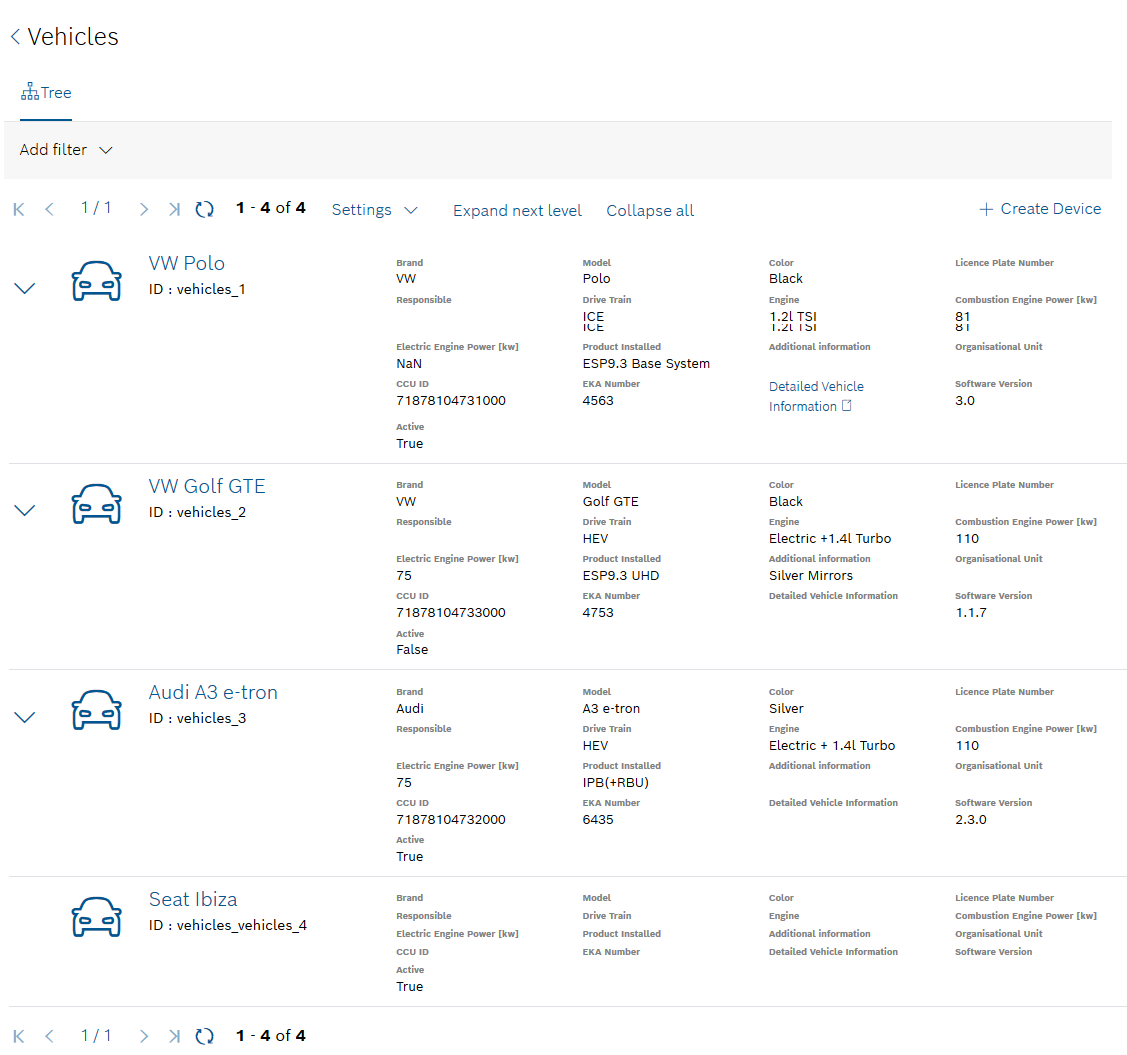Open the Add filter dropdown
Screen dimensions: 1127x1055
pos(66,150)
